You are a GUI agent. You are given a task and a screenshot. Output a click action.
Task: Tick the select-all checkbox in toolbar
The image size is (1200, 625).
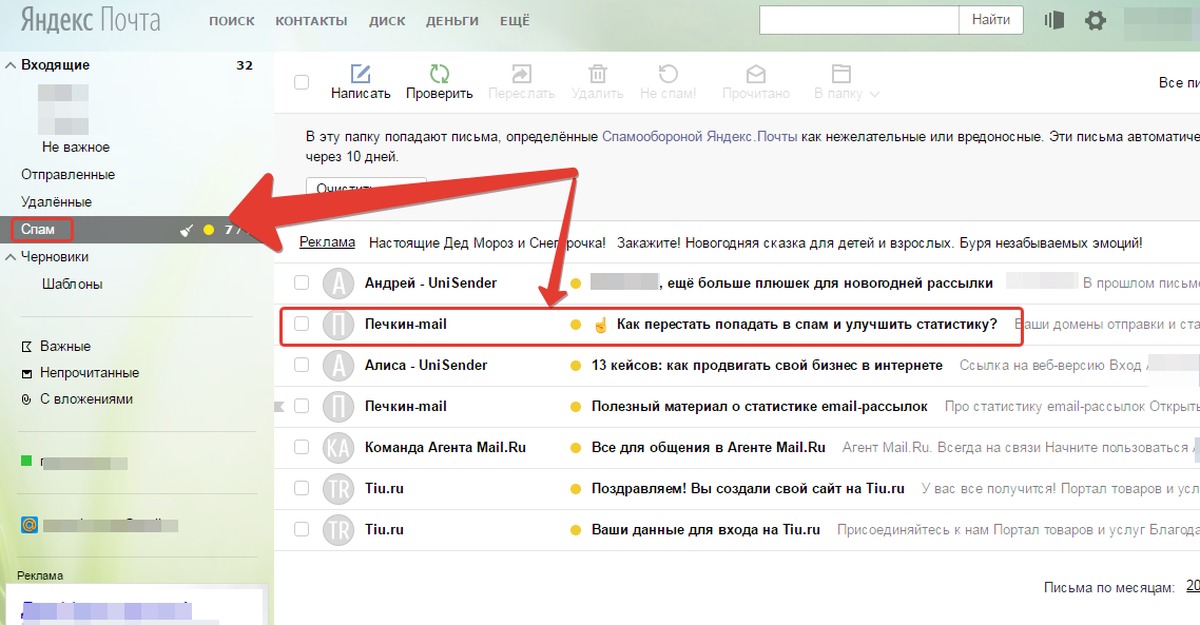pyautogui.click(x=301, y=82)
